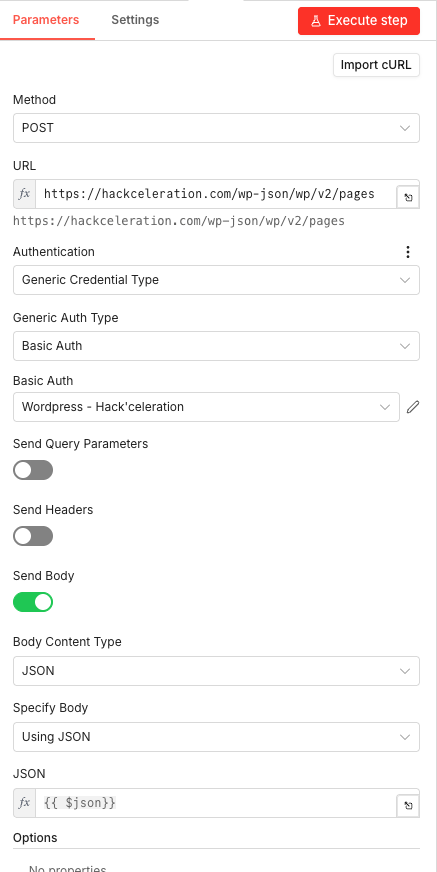Screen dimensions: 437x872
Task: Open the Method dropdown showing POST
Action: 216,128
